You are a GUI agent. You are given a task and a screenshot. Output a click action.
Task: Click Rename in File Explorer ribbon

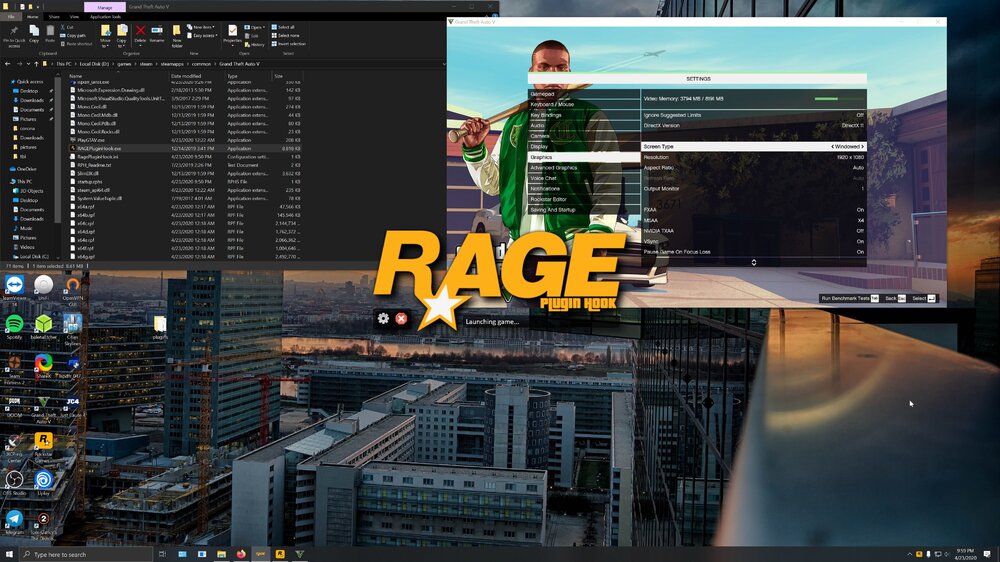tap(157, 34)
